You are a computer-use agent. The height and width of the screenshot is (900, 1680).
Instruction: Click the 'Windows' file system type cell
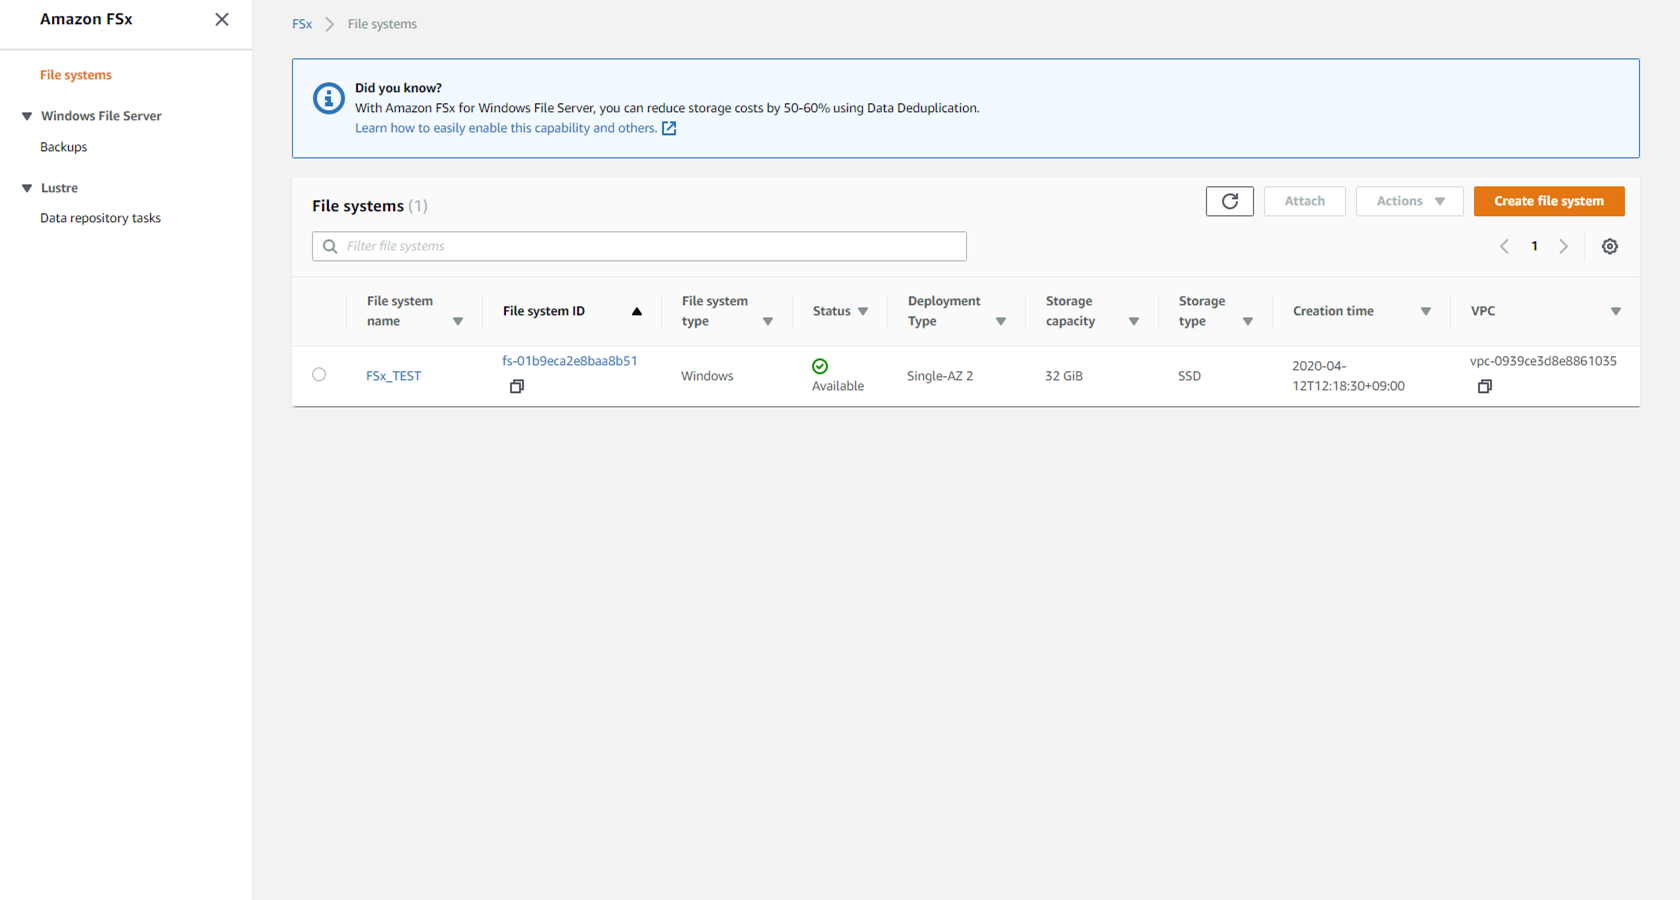pyautogui.click(x=707, y=376)
